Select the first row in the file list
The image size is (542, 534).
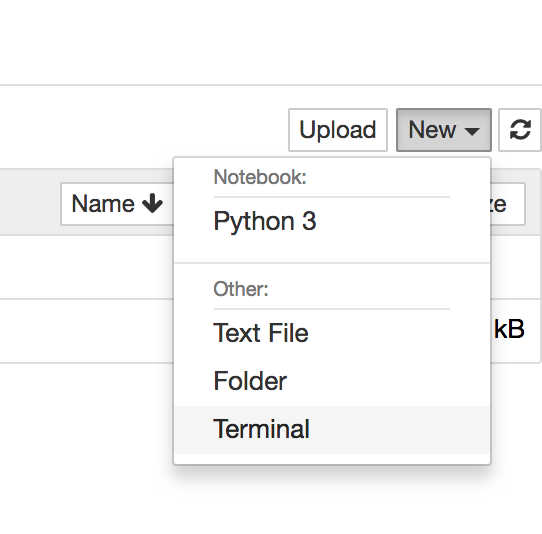[86, 267]
